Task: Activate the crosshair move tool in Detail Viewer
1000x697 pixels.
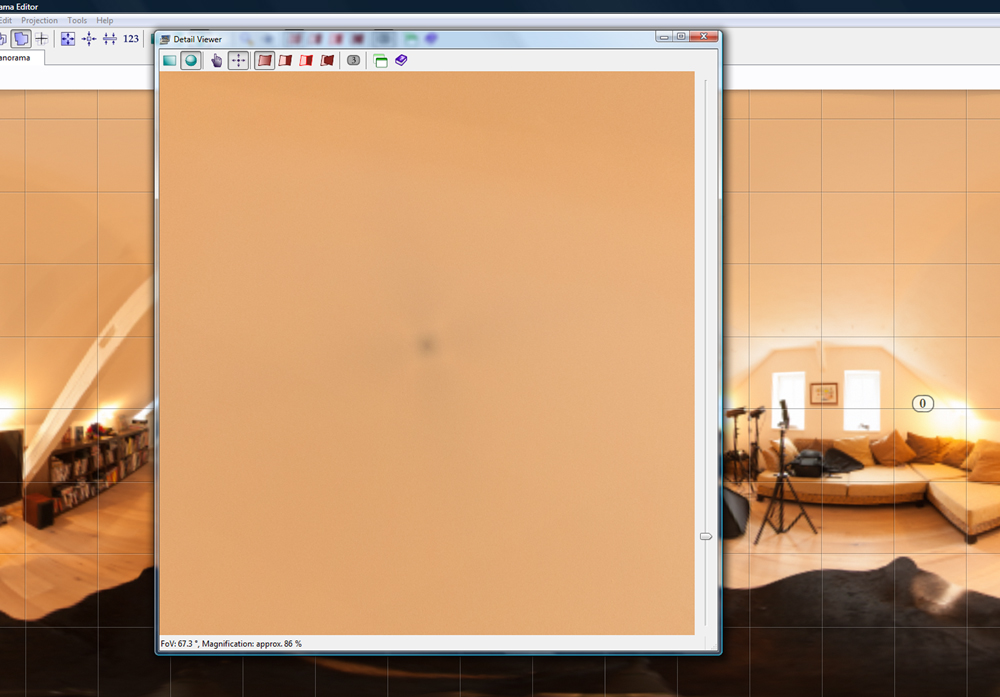Action: click(238, 61)
